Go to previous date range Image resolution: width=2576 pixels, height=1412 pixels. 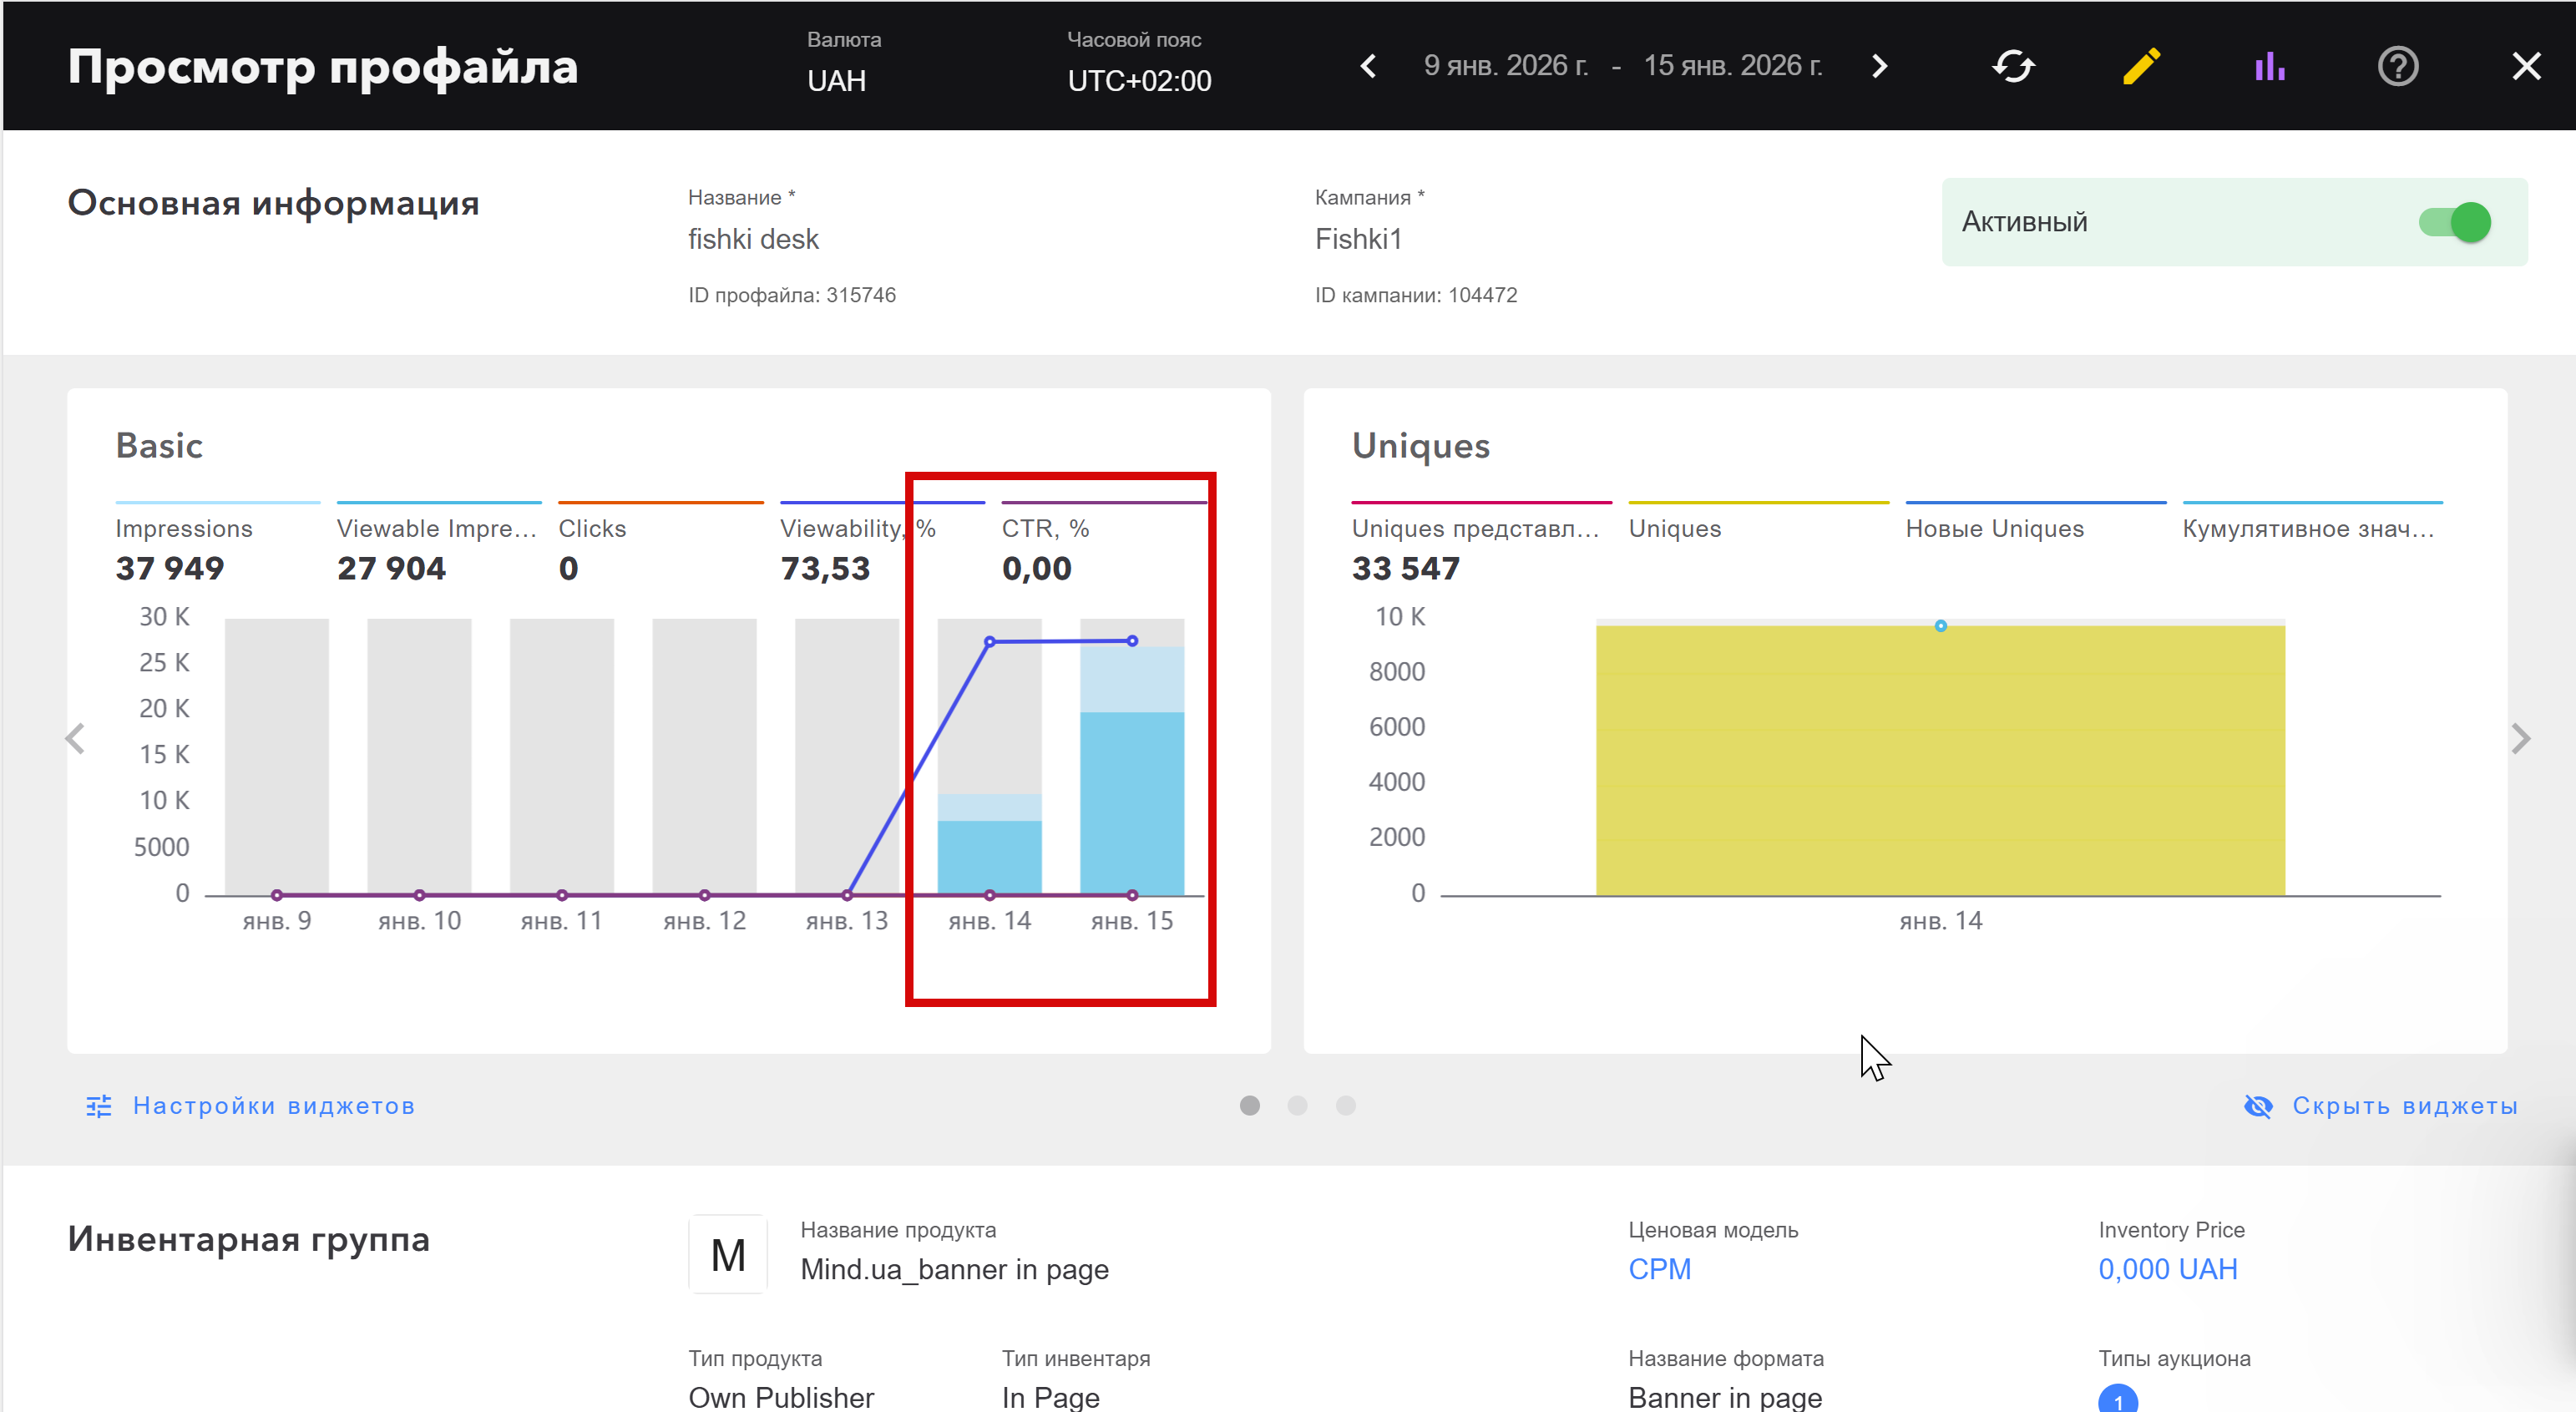[1368, 66]
